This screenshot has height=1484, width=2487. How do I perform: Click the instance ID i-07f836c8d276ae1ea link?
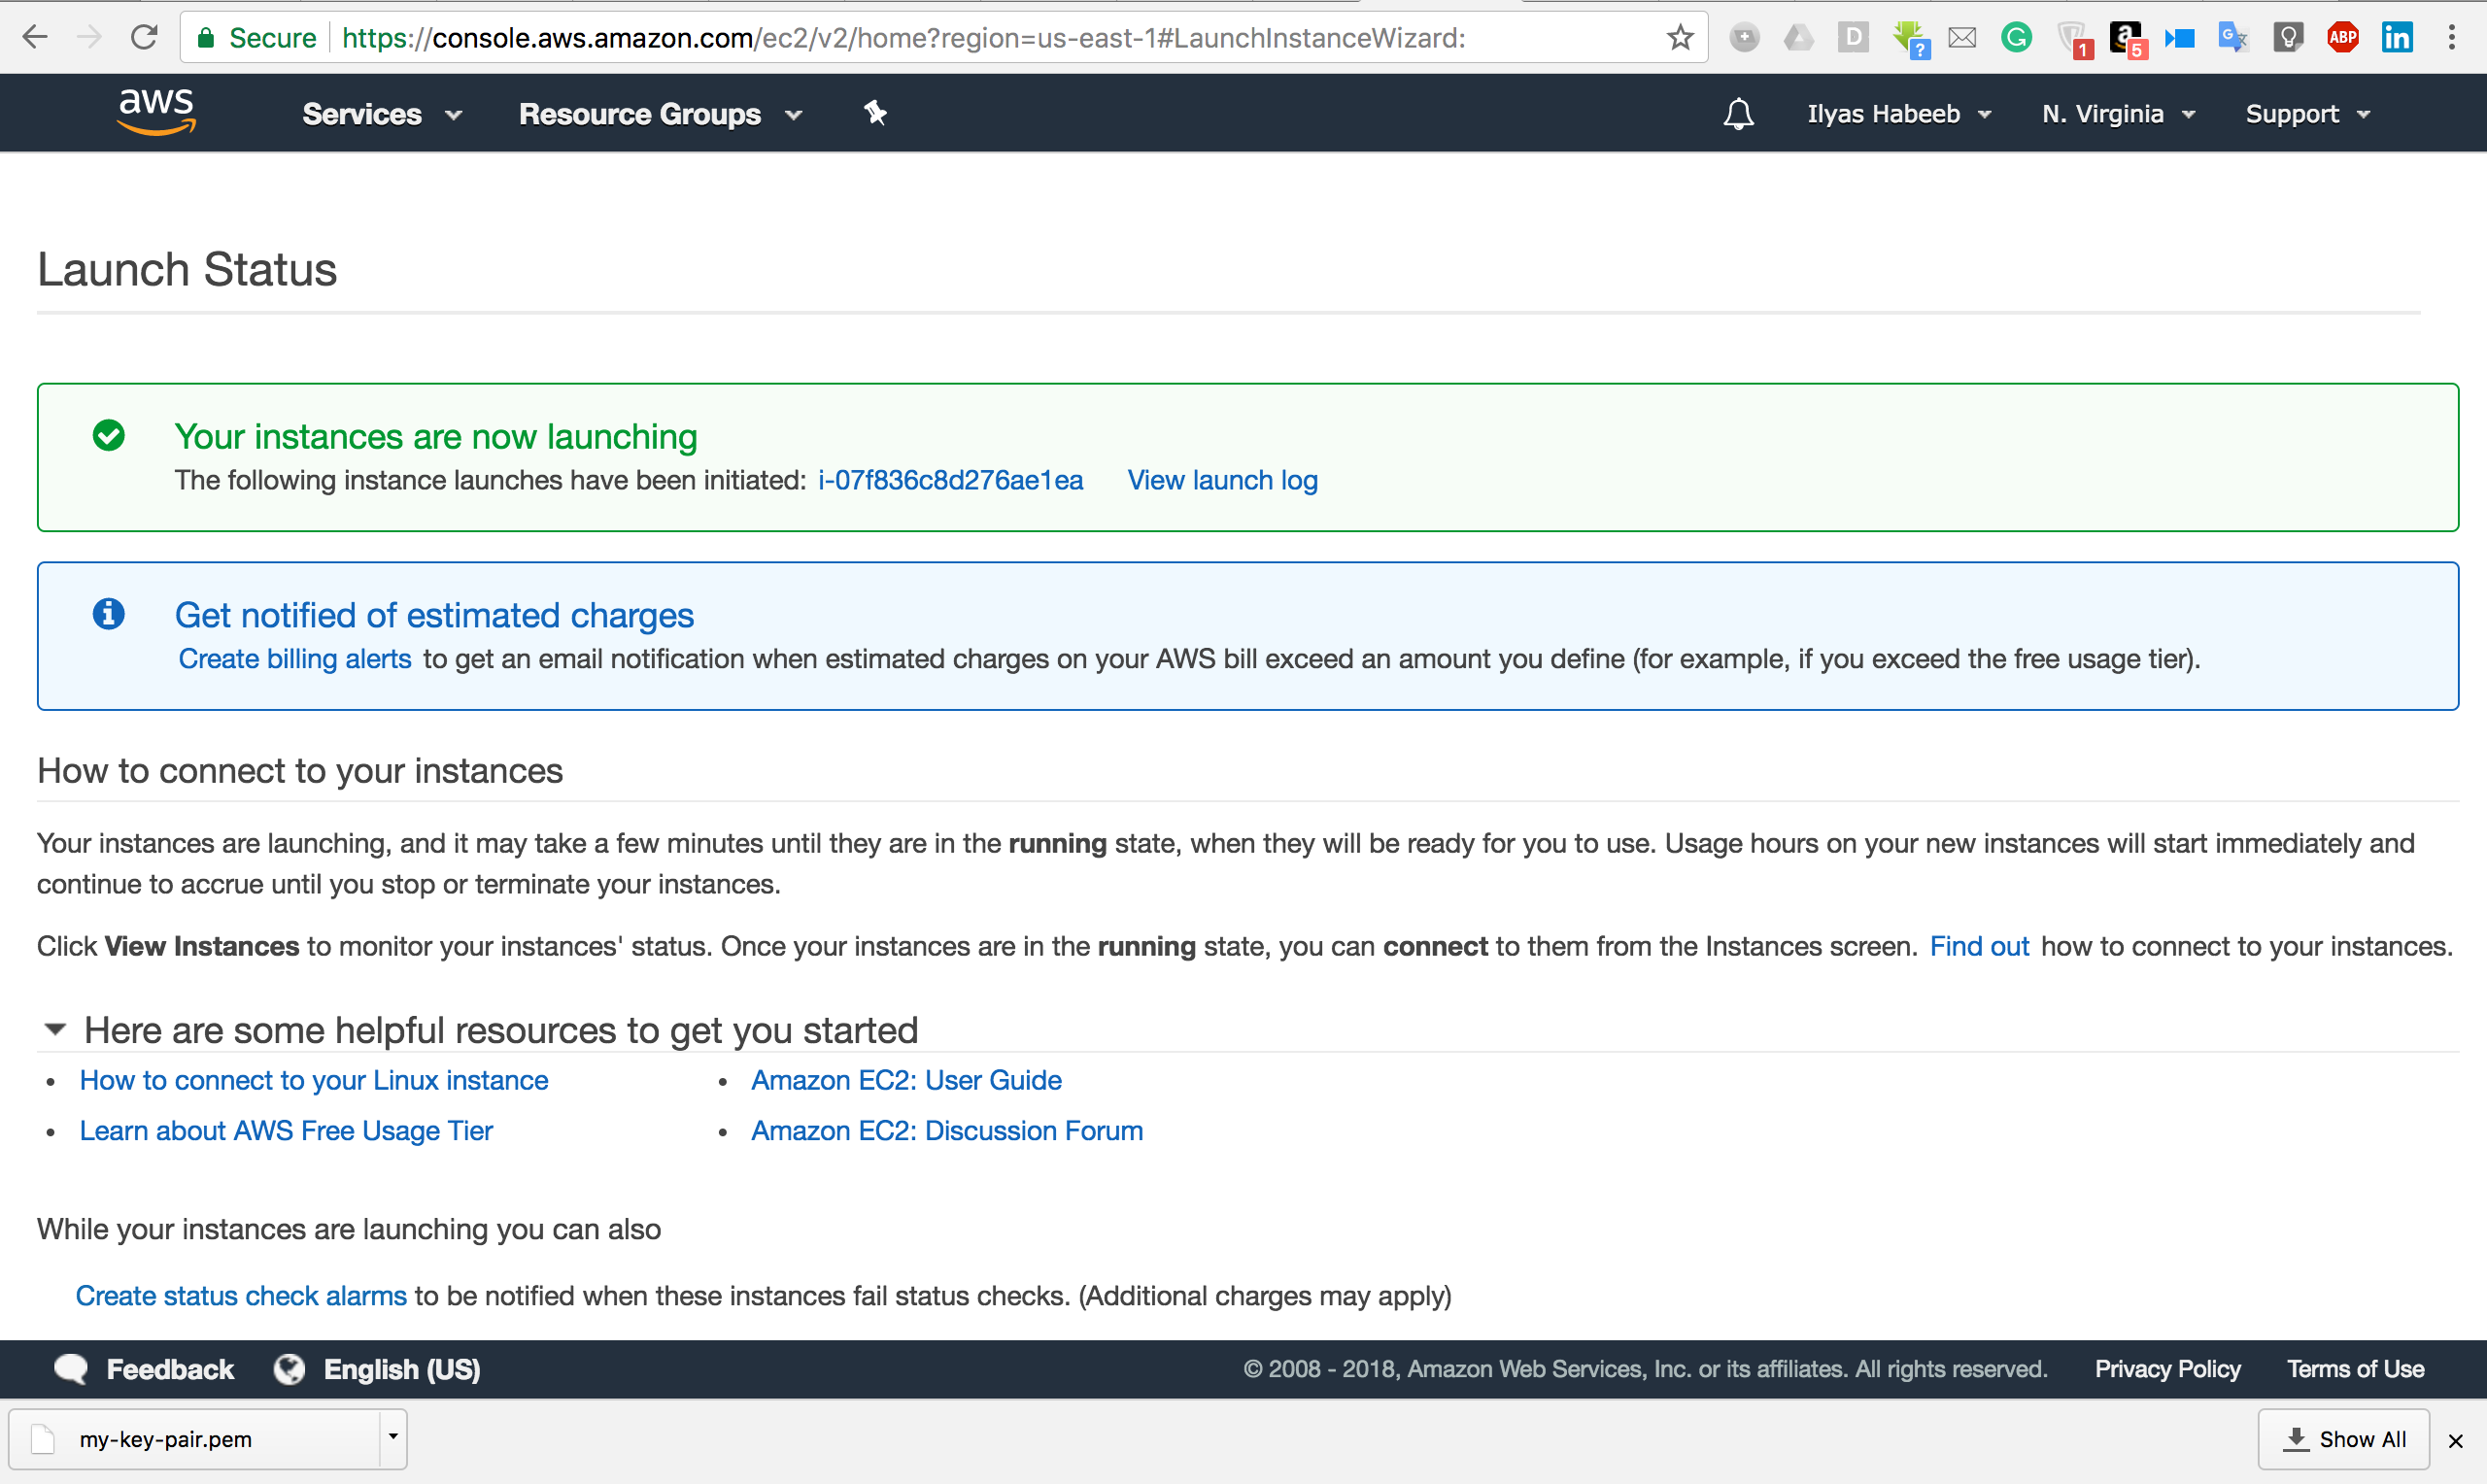(x=950, y=480)
